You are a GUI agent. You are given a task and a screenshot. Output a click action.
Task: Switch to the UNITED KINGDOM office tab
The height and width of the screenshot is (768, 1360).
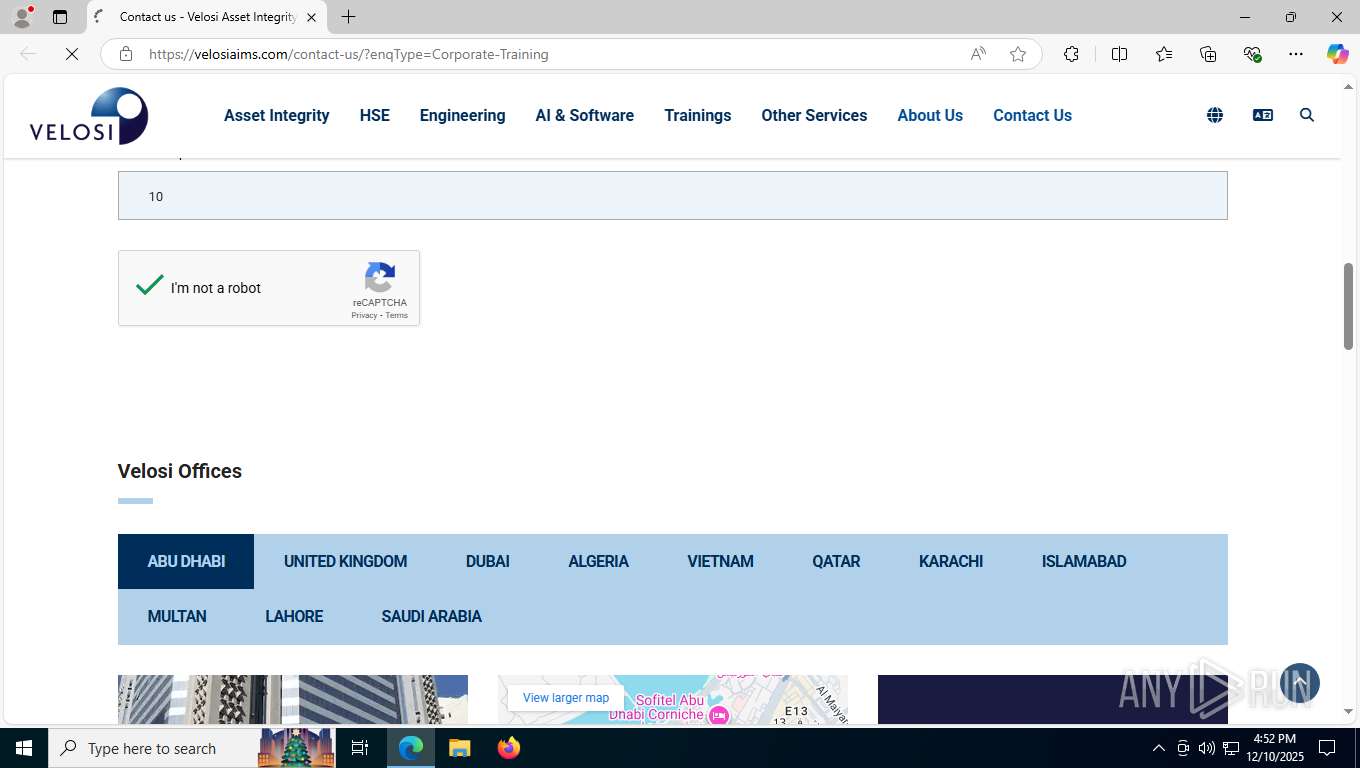tap(345, 561)
